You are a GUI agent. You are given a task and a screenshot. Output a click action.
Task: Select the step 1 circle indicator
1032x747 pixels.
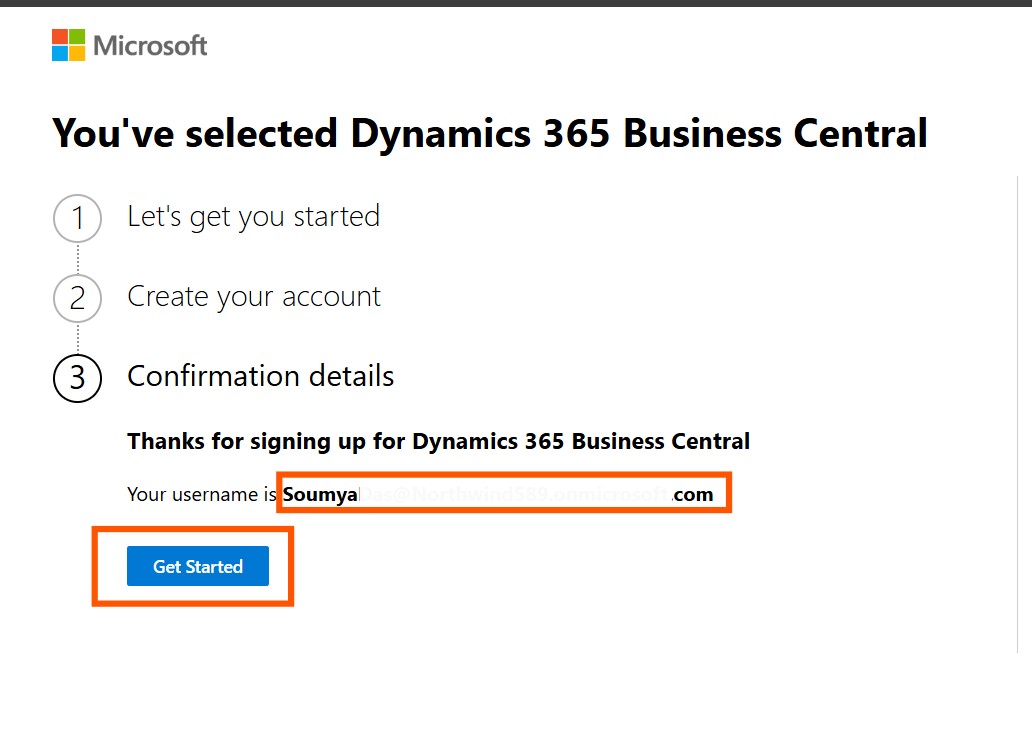pyautogui.click(x=77, y=218)
